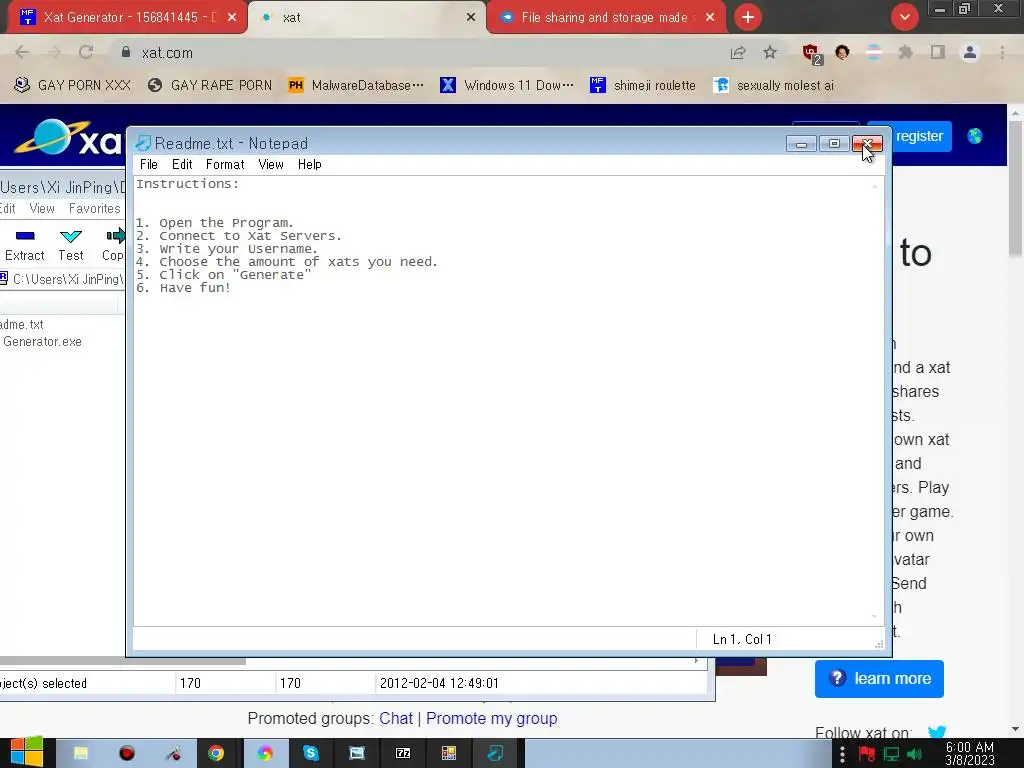Share this page using the share icon
The width and height of the screenshot is (1024, 768).
pos(738,53)
